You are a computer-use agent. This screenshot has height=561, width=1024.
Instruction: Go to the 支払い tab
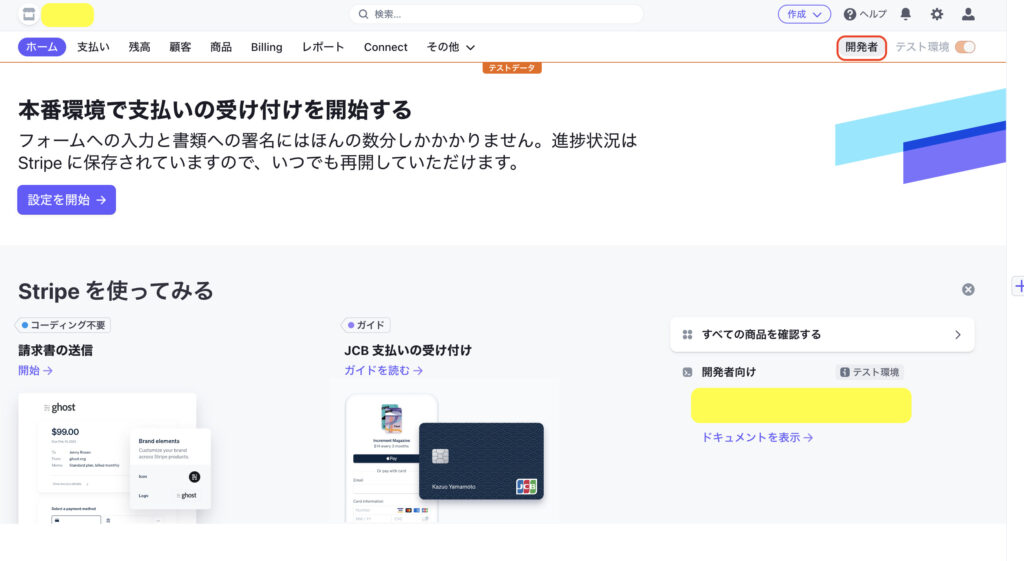93,47
